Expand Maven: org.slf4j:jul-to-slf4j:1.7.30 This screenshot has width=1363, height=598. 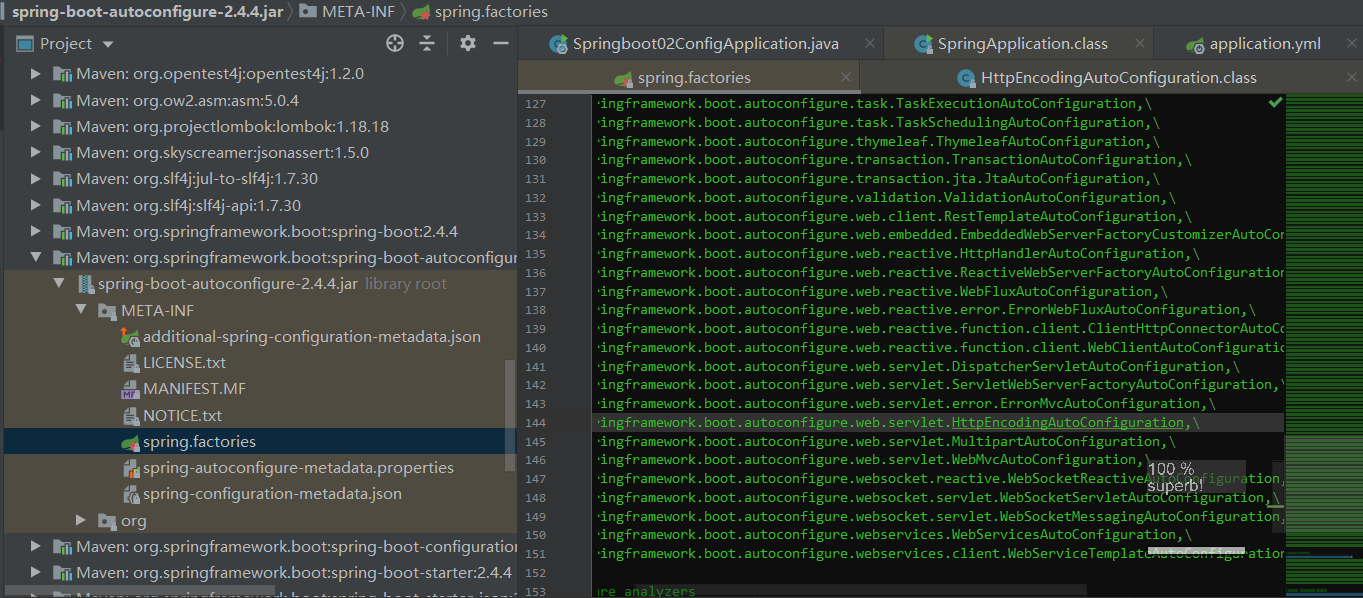pyautogui.click(x=37, y=179)
